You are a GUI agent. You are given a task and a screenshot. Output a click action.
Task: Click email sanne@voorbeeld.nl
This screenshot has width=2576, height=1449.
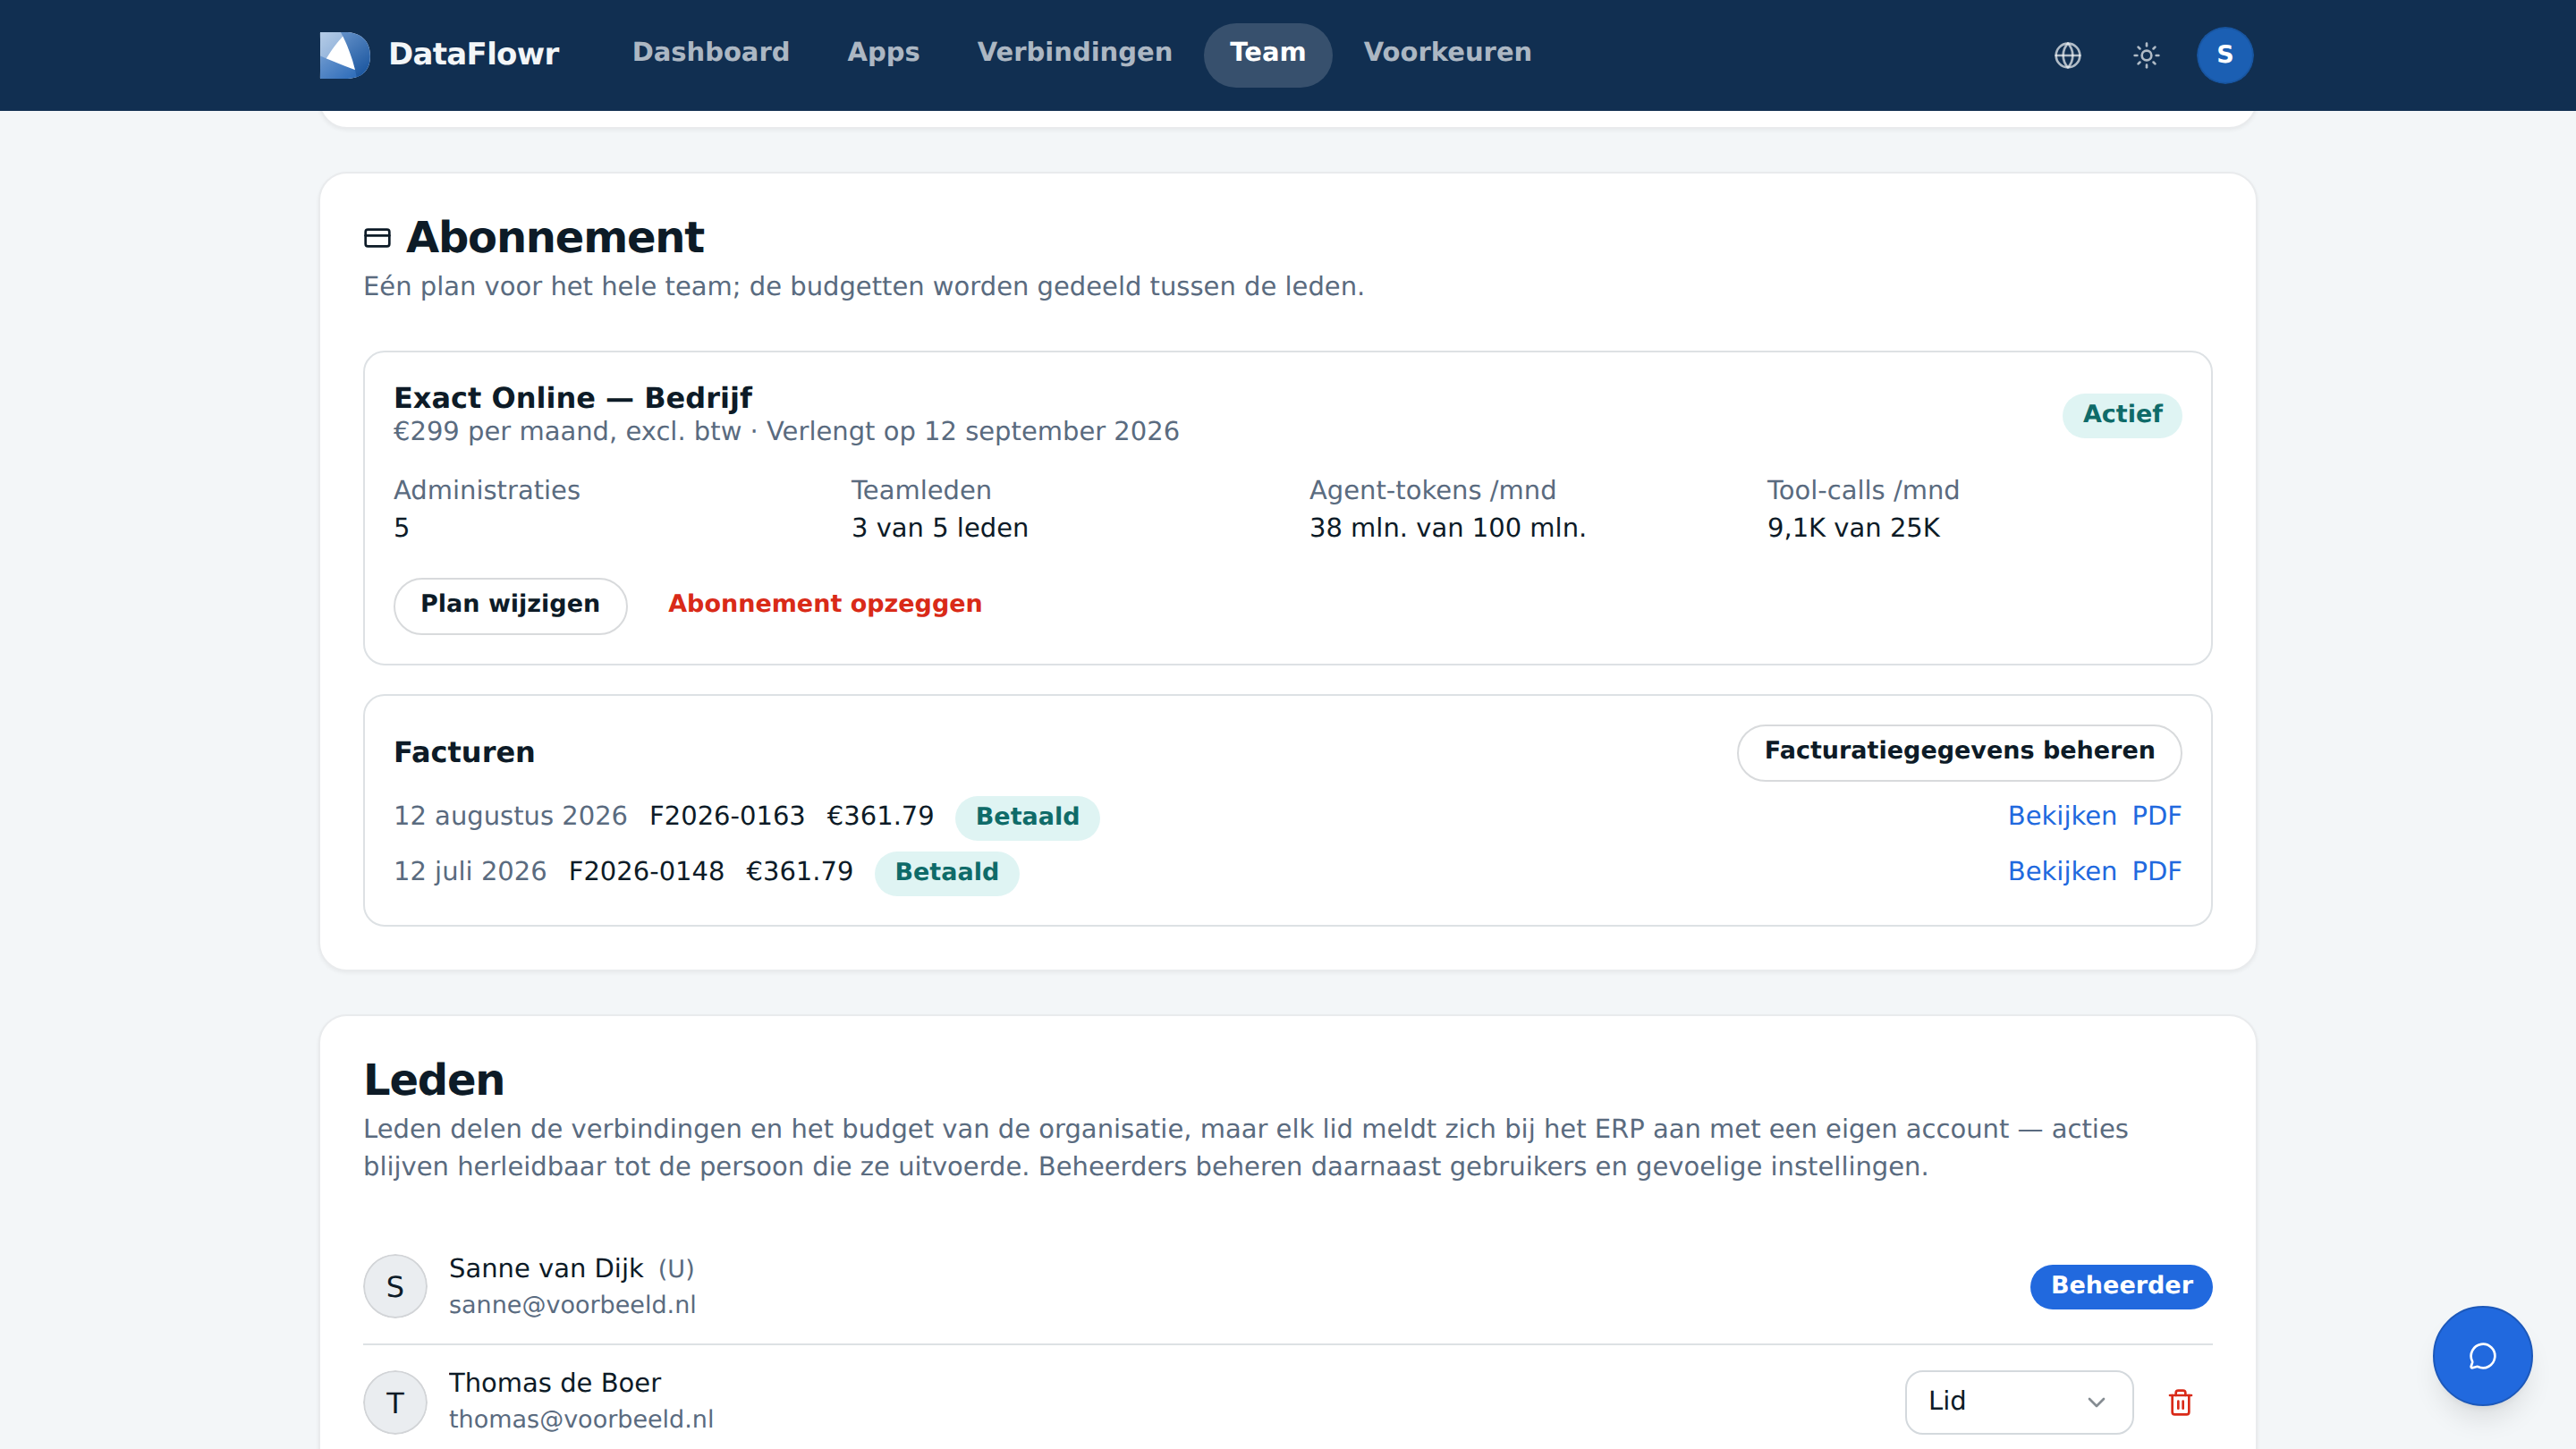(572, 1305)
